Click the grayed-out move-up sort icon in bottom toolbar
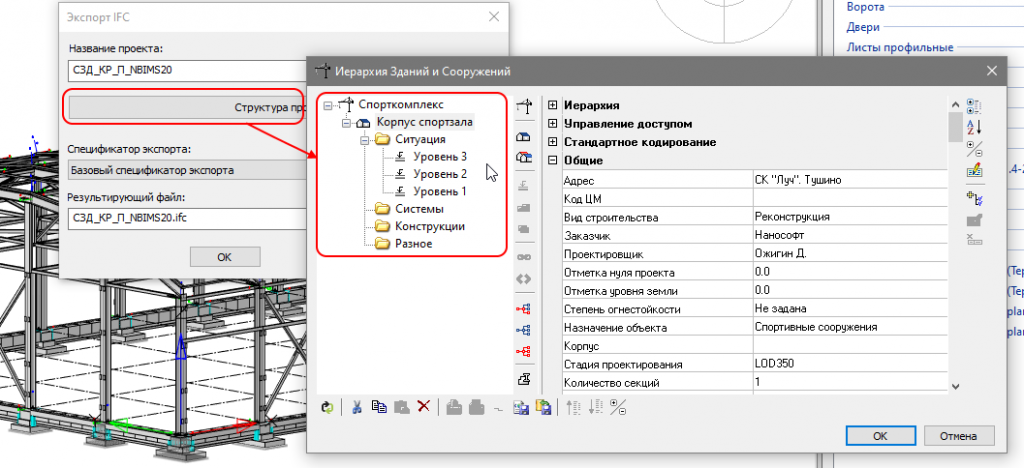 coord(573,407)
